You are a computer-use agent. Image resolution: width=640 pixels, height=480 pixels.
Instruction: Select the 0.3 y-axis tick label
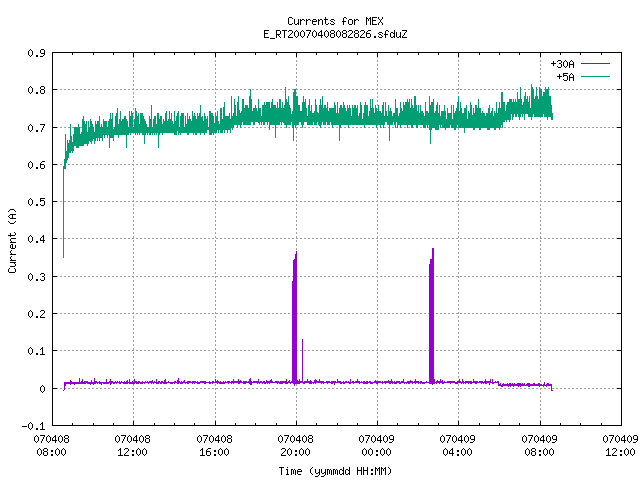36,277
